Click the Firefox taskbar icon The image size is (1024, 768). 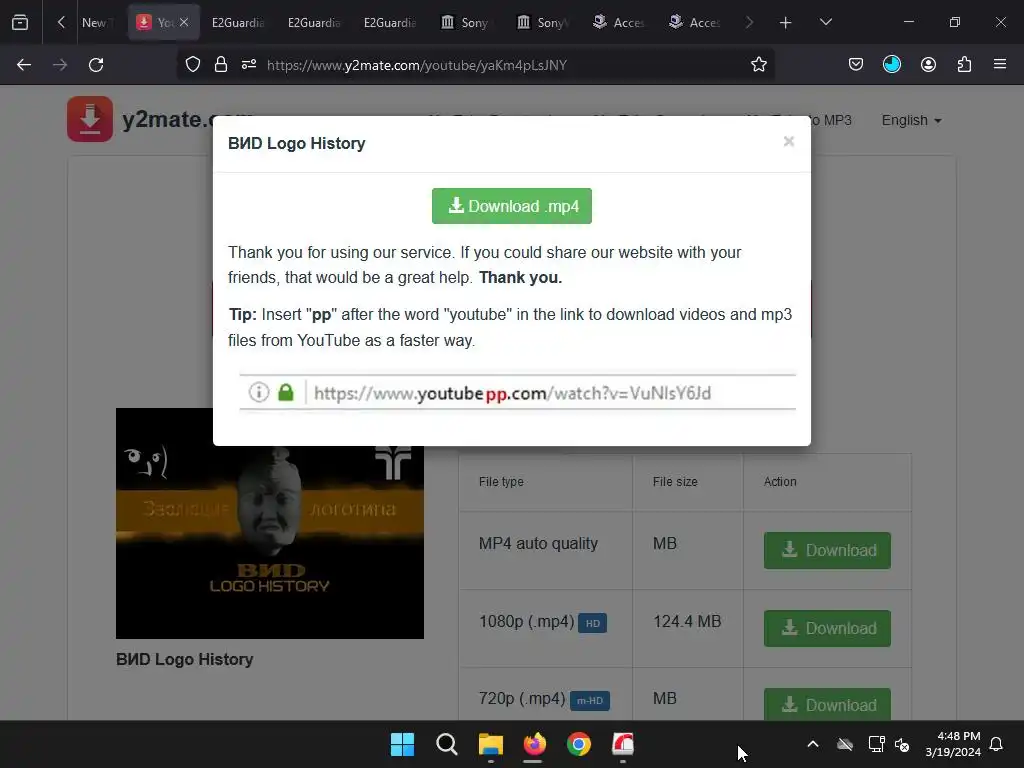pos(534,744)
